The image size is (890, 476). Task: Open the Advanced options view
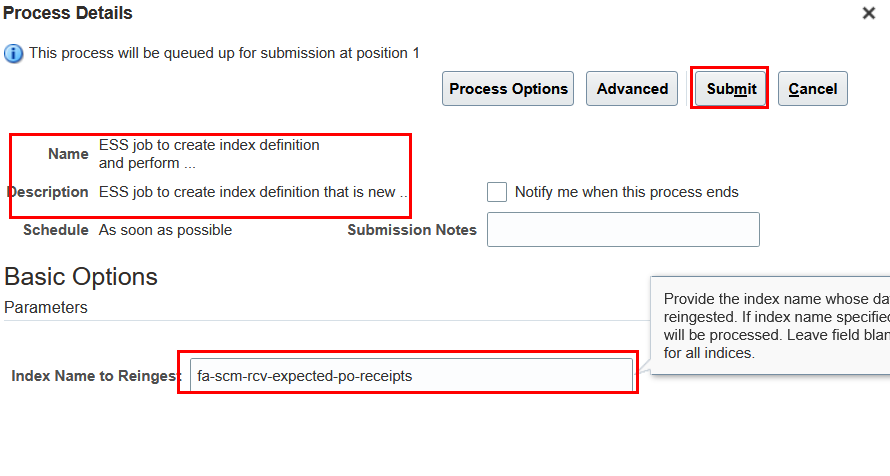click(632, 89)
